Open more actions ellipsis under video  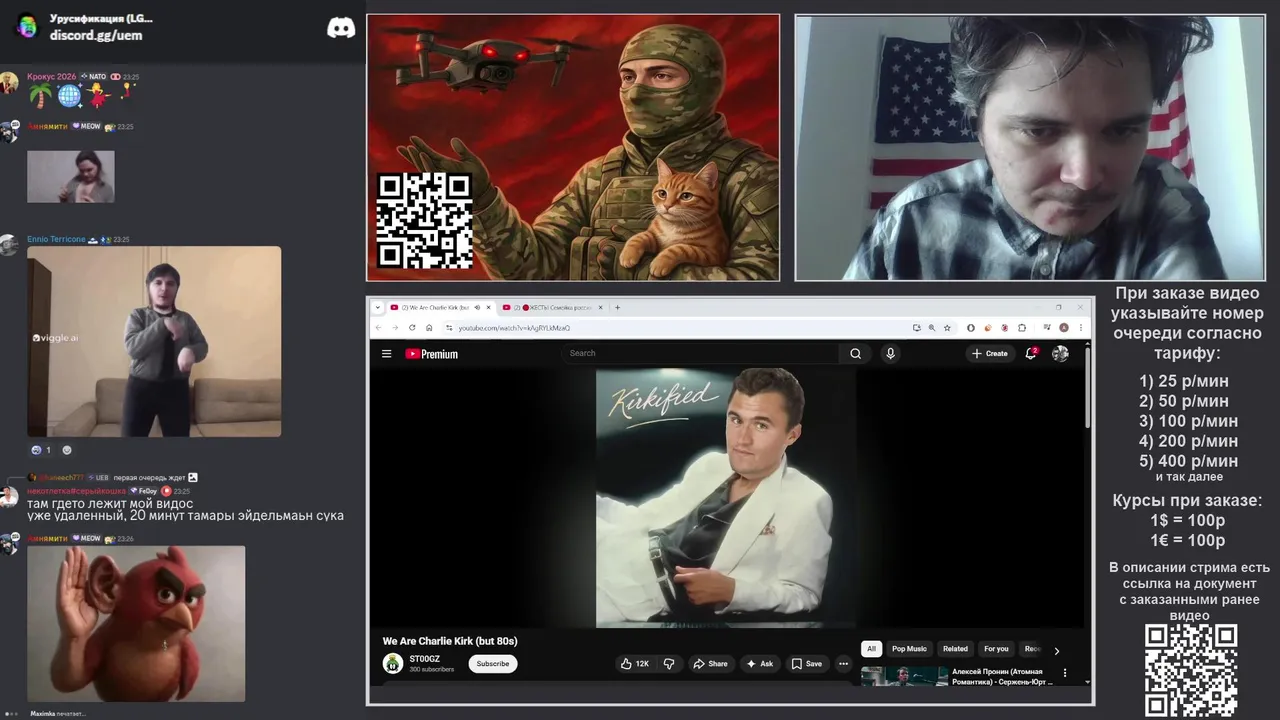click(843, 664)
